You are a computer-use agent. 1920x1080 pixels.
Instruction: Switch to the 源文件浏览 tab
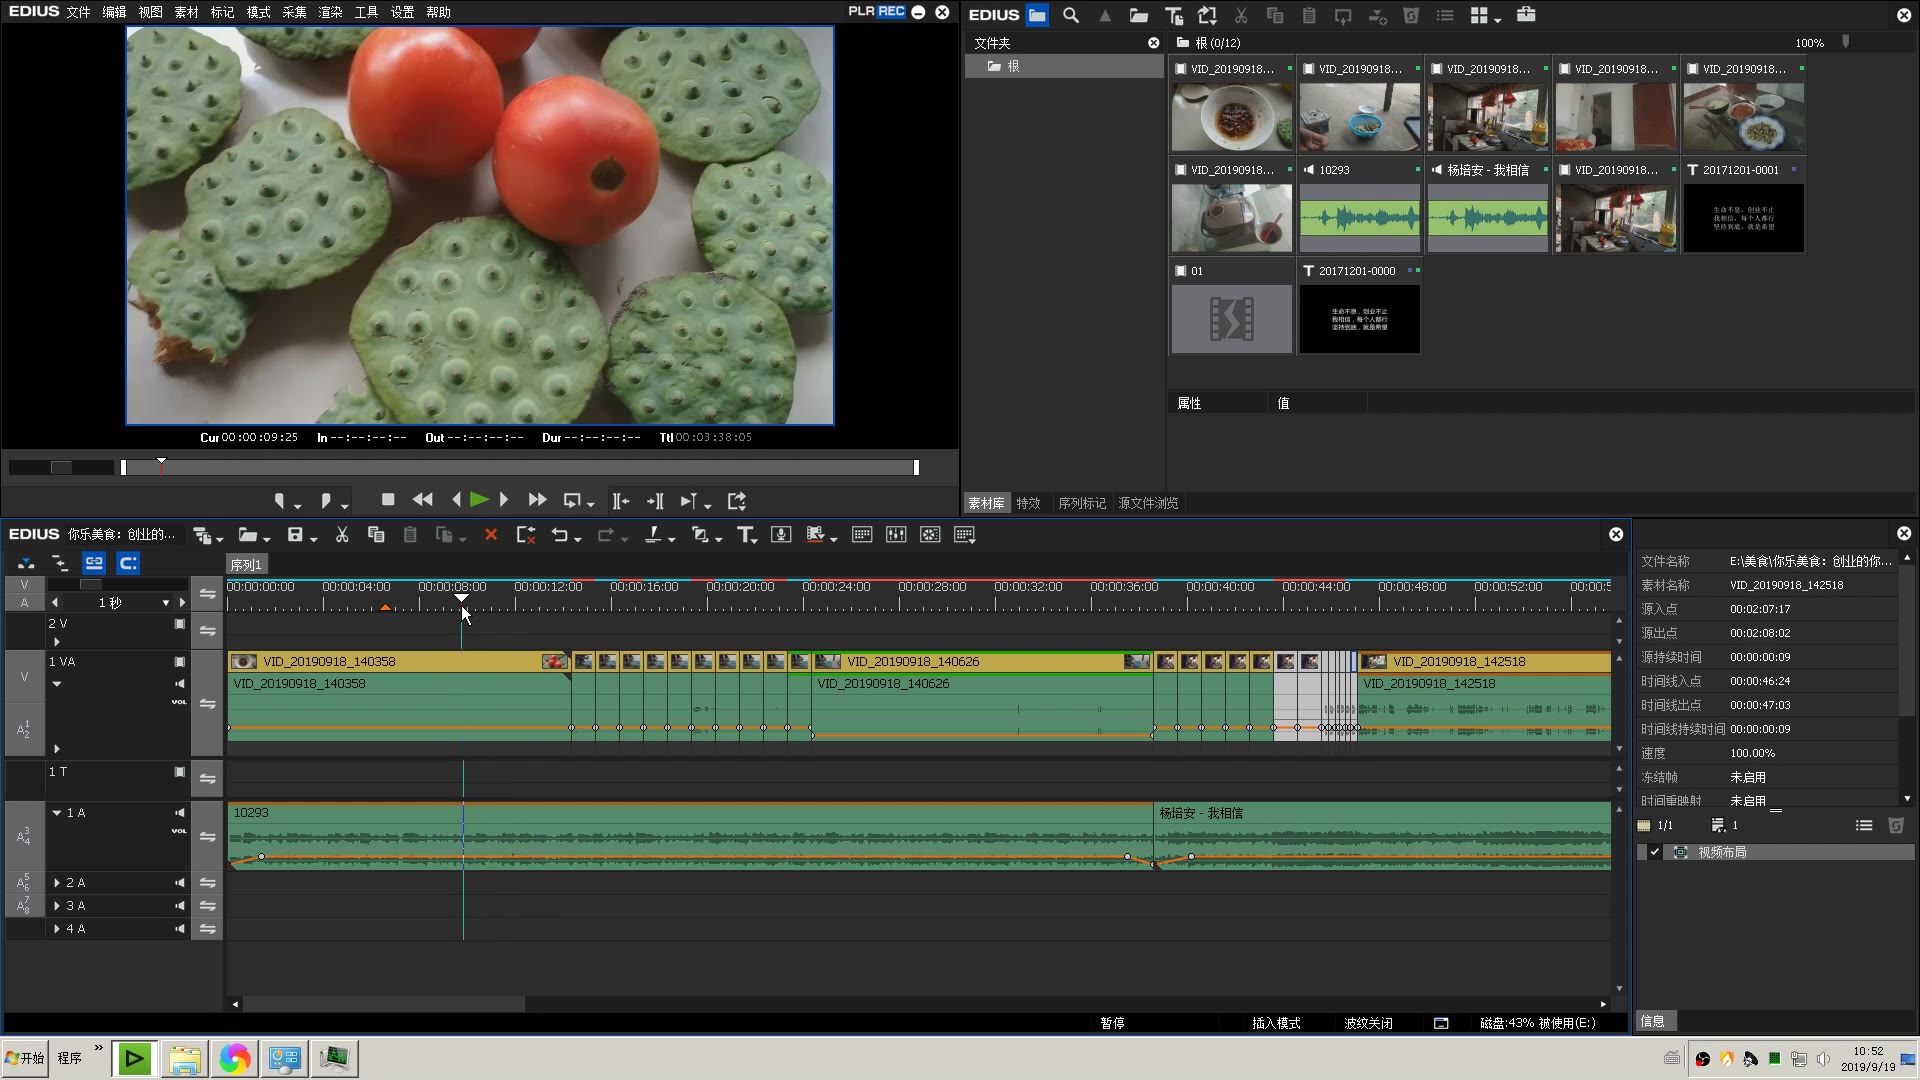1148,503
